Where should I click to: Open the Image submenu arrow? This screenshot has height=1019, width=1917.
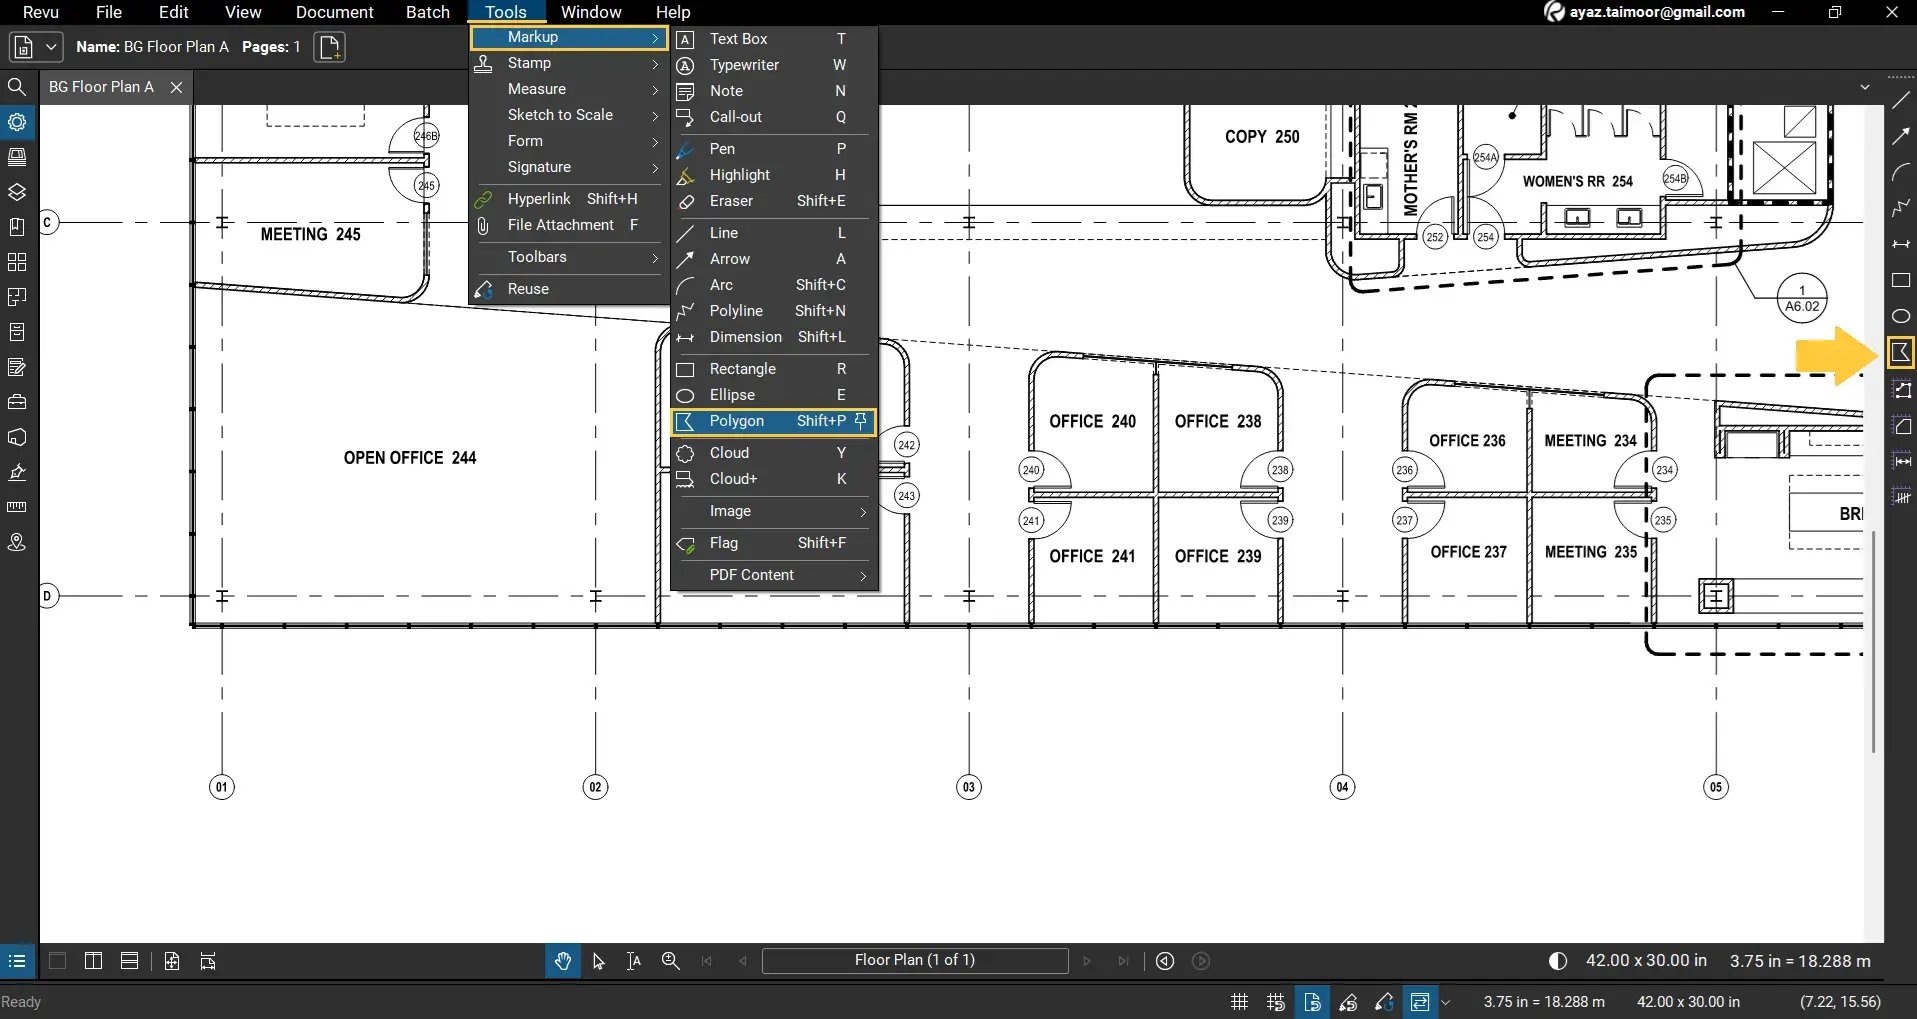[862, 511]
